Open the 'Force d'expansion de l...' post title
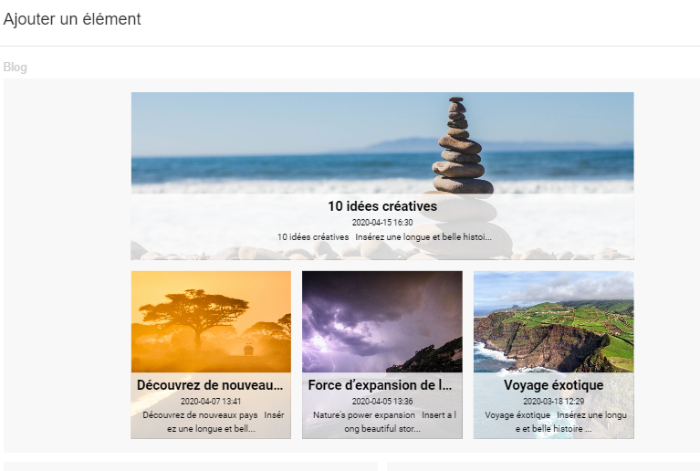700x471 pixels. (380, 385)
